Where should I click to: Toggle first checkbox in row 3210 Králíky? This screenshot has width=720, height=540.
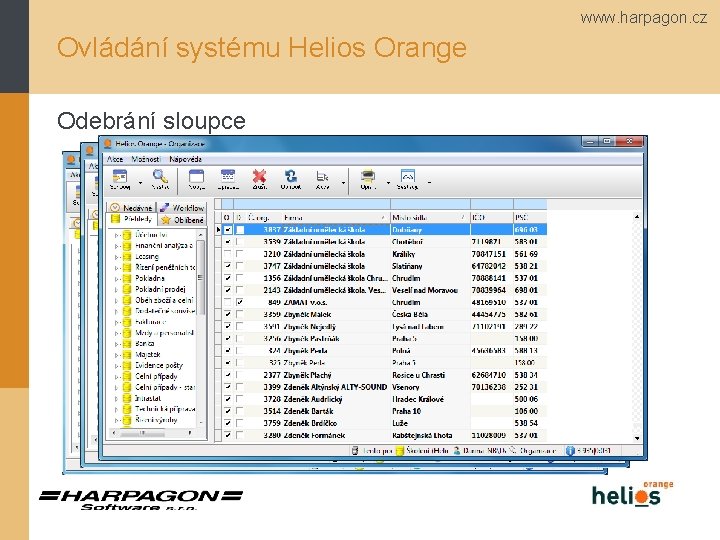coord(227,253)
